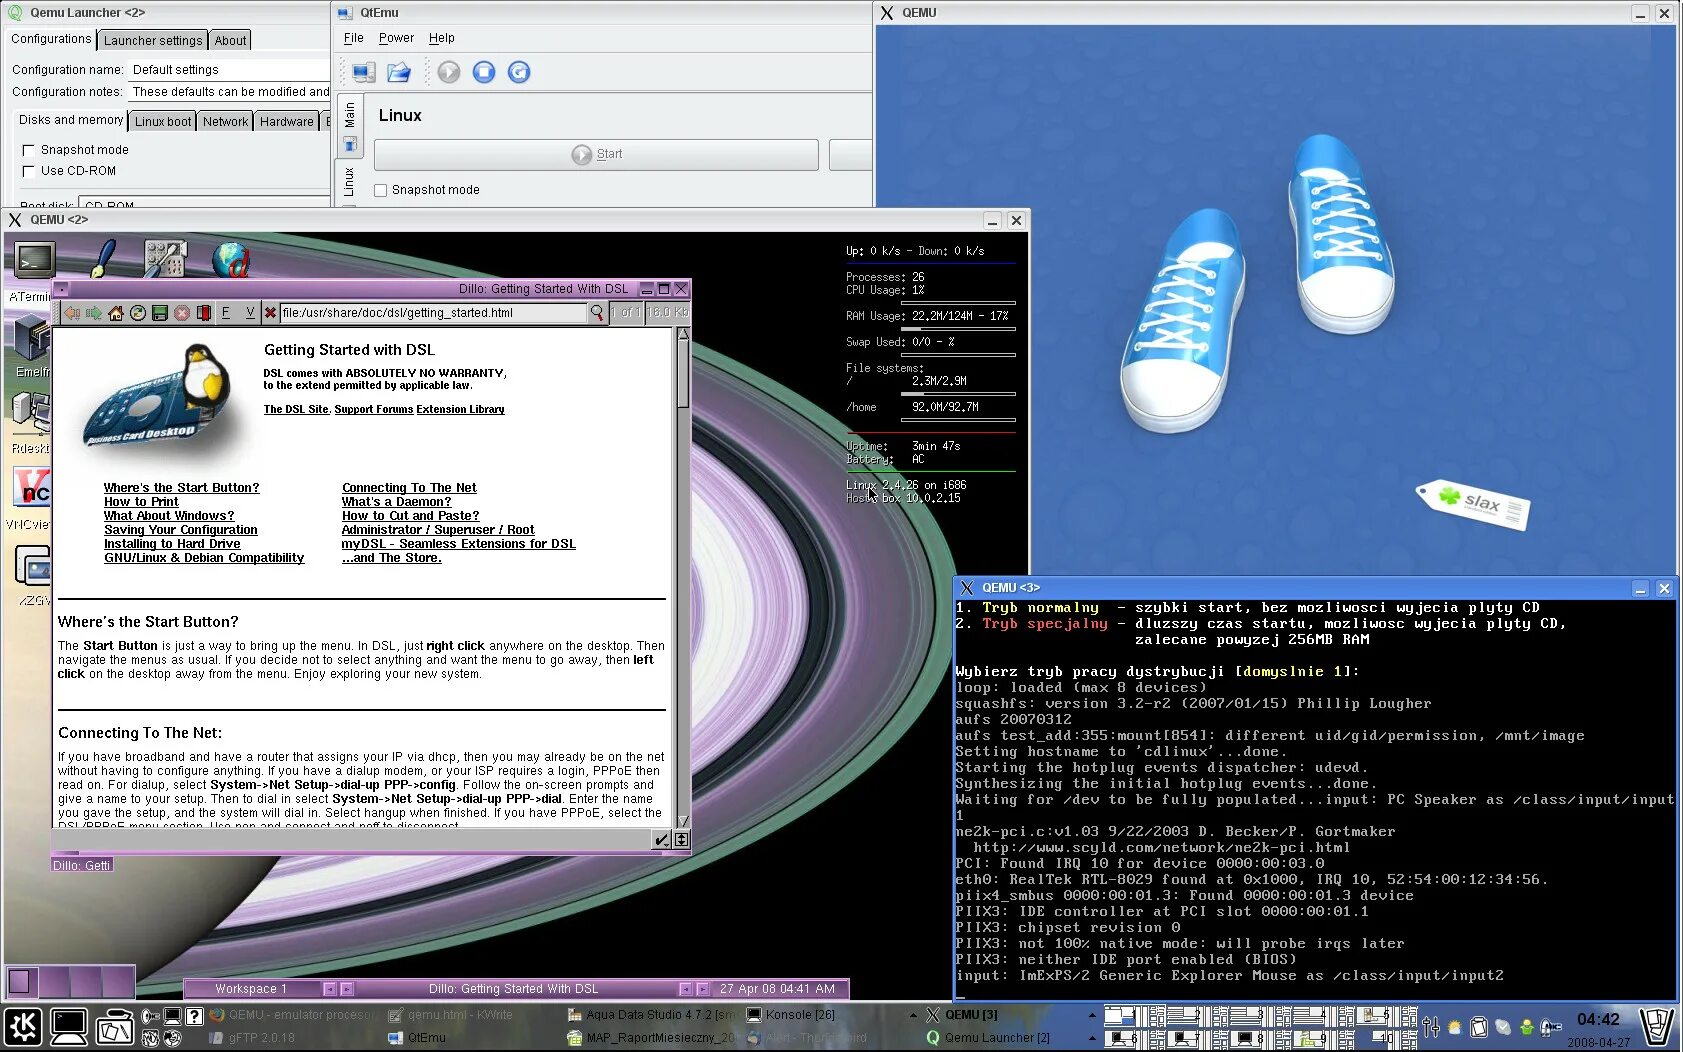Follow 'myDSL - Seamless Extensions' link
This screenshot has width=1683, height=1052.
458,544
